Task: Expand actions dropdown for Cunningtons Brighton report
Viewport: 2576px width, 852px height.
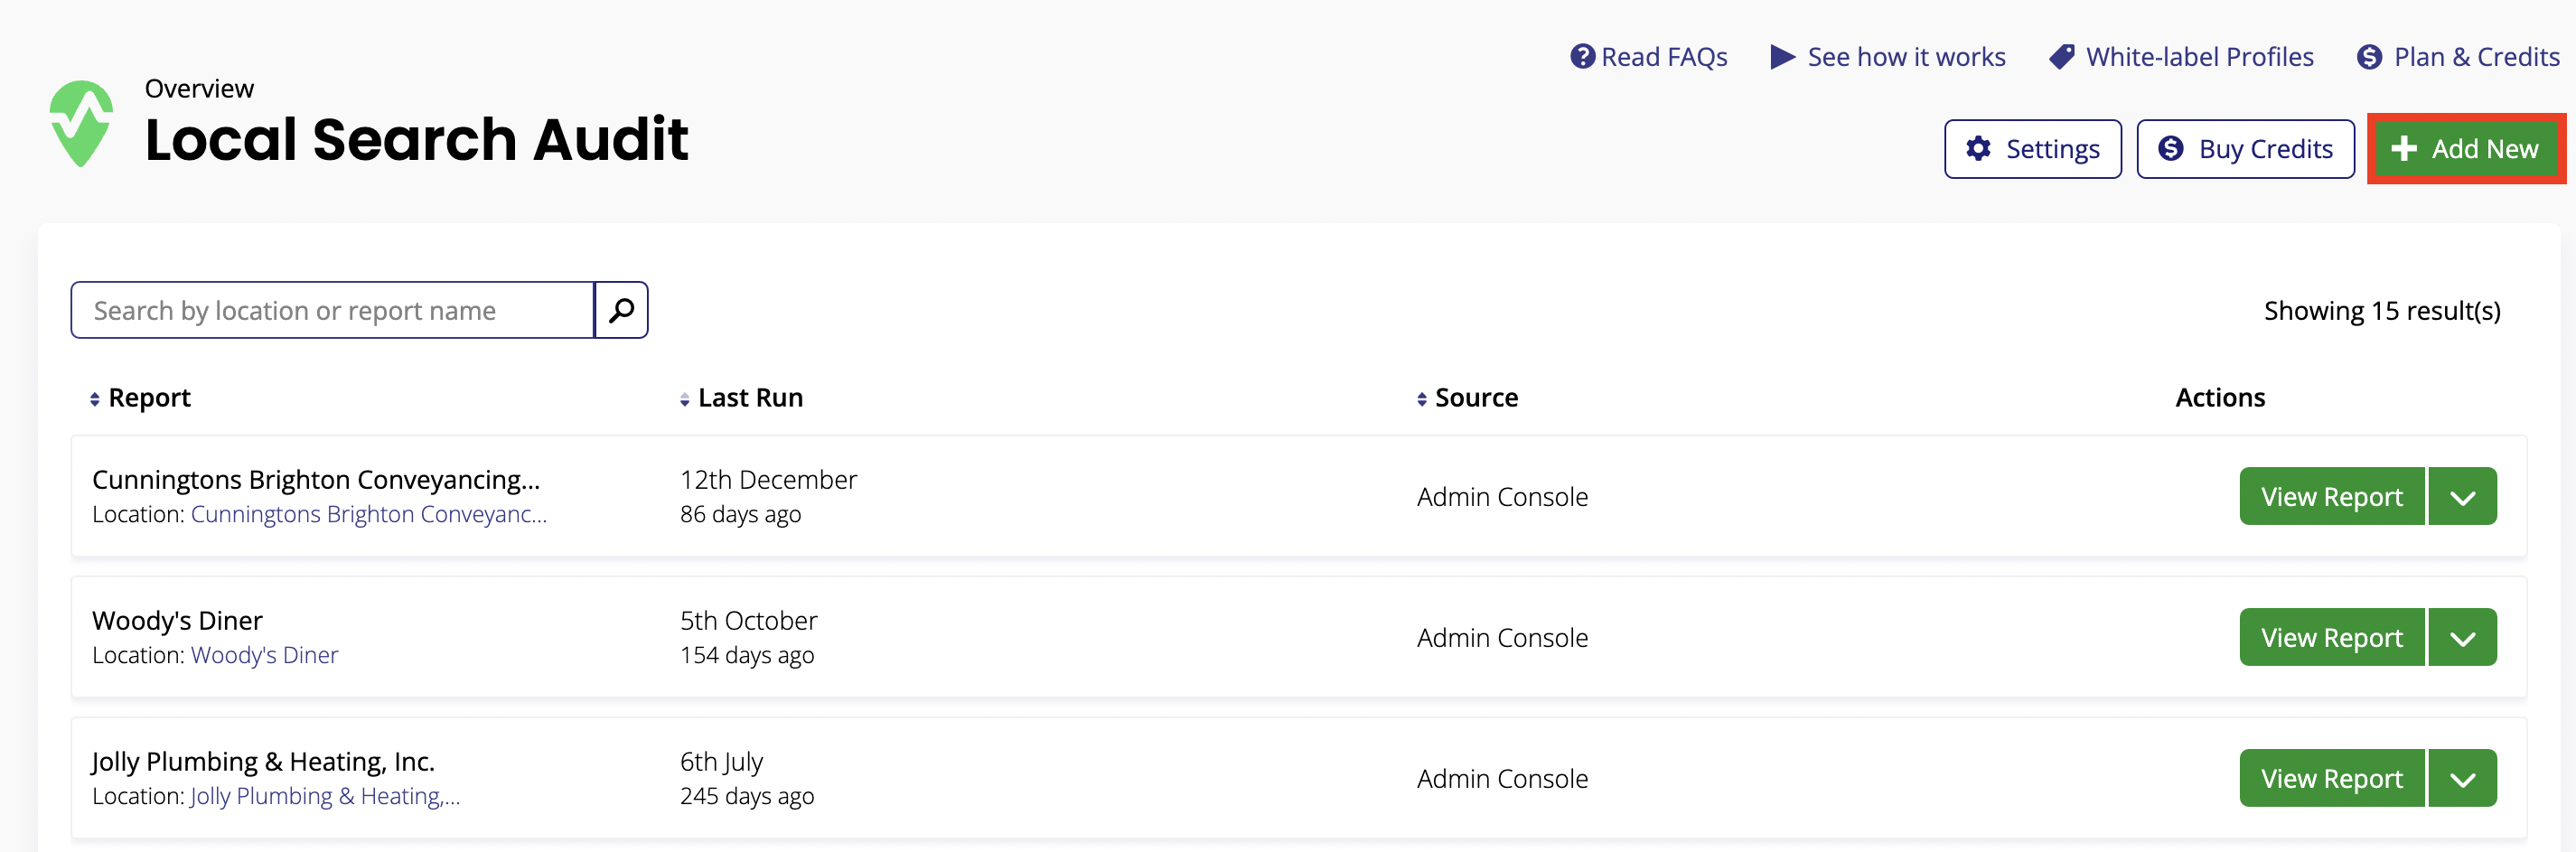Action: coord(2462,497)
